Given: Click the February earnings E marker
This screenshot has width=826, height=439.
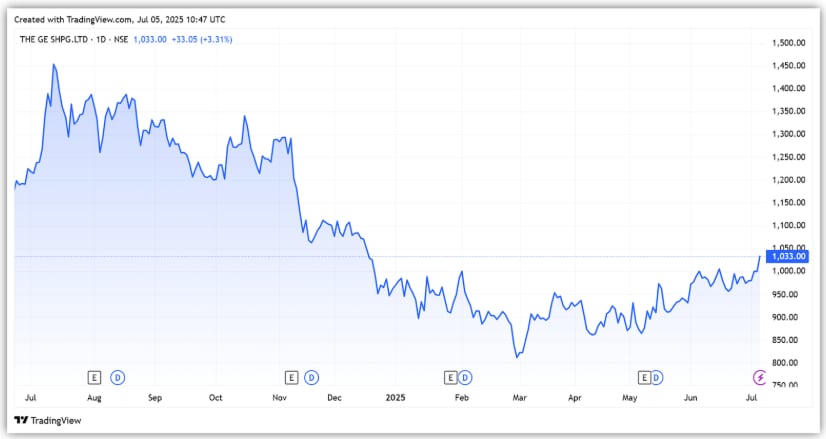Looking at the screenshot, I should (449, 377).
